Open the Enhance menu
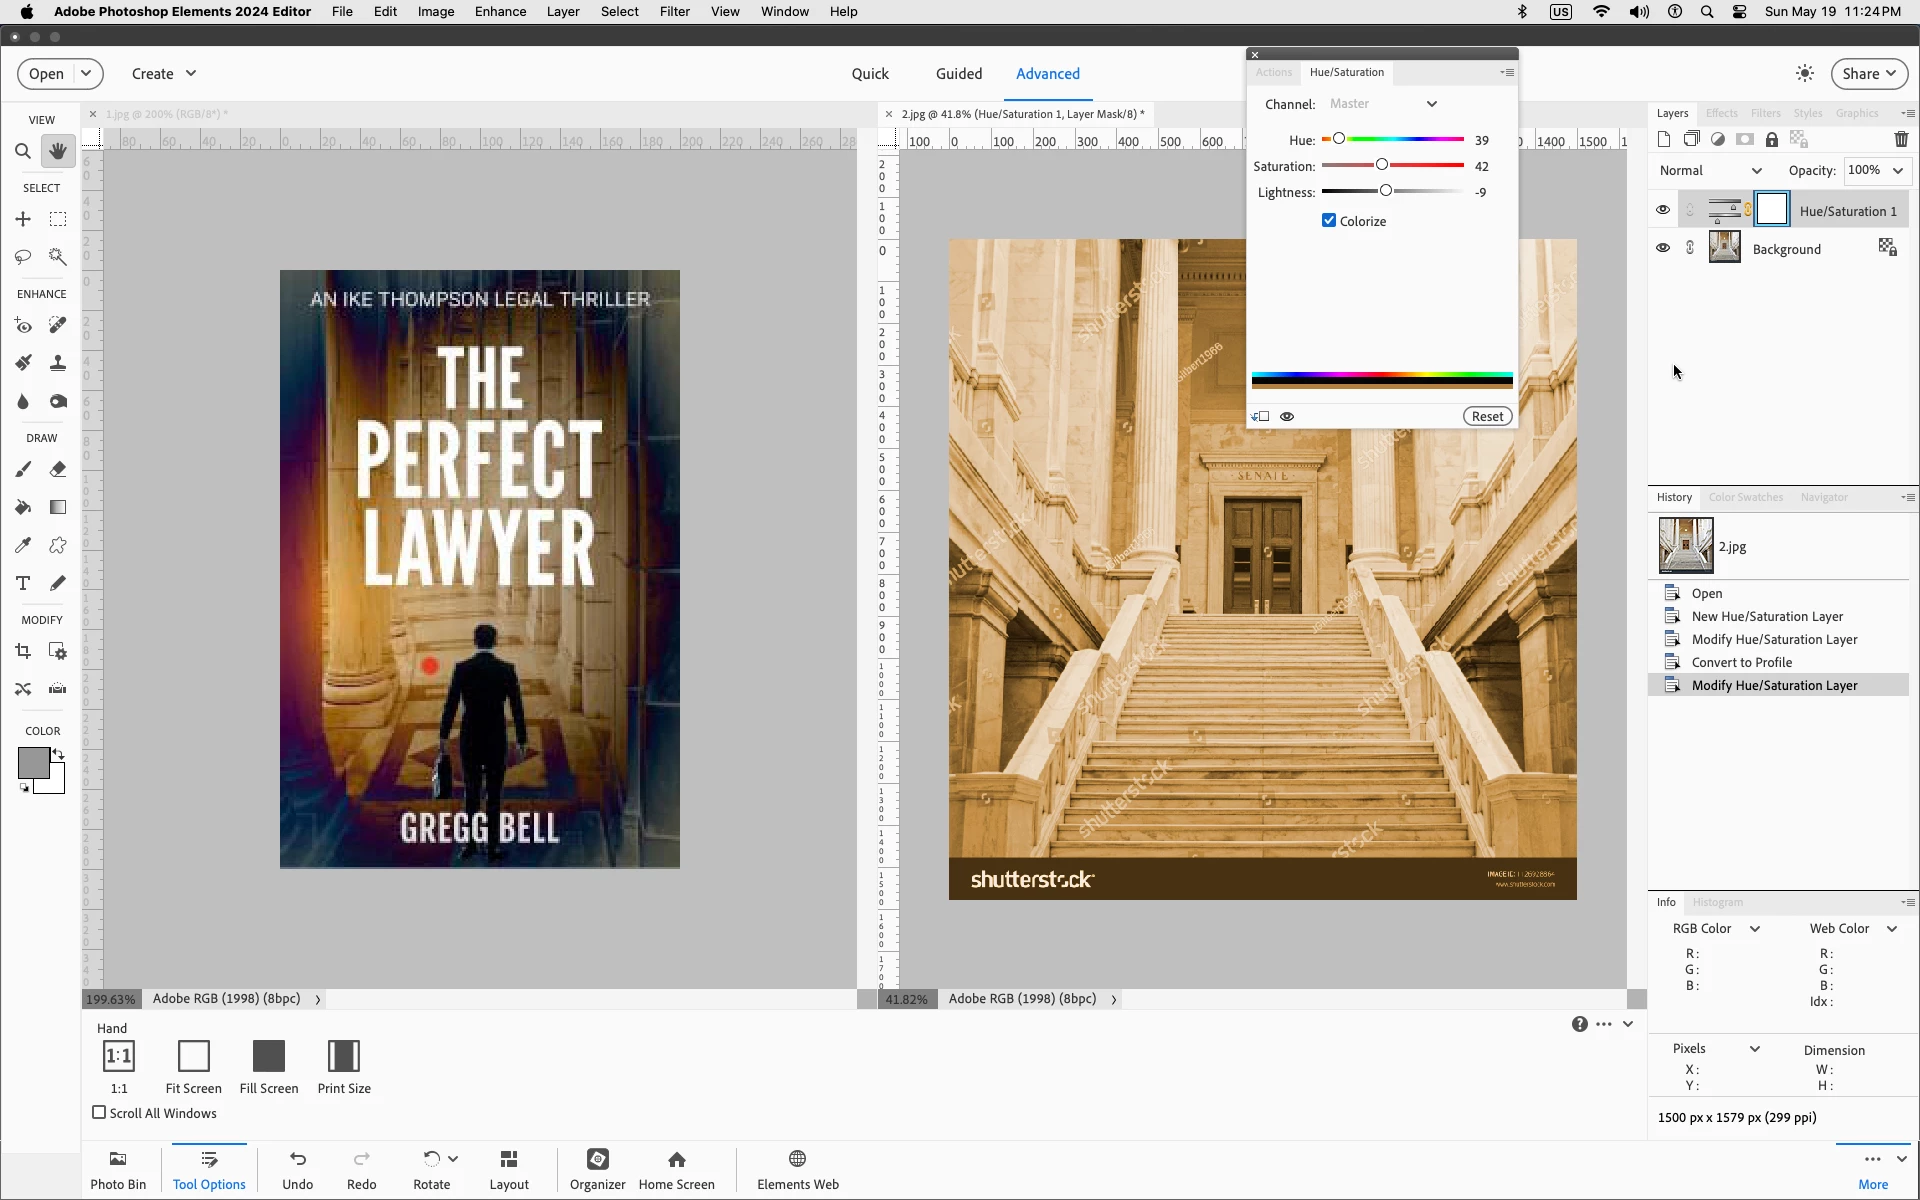 tap(500, 12)
